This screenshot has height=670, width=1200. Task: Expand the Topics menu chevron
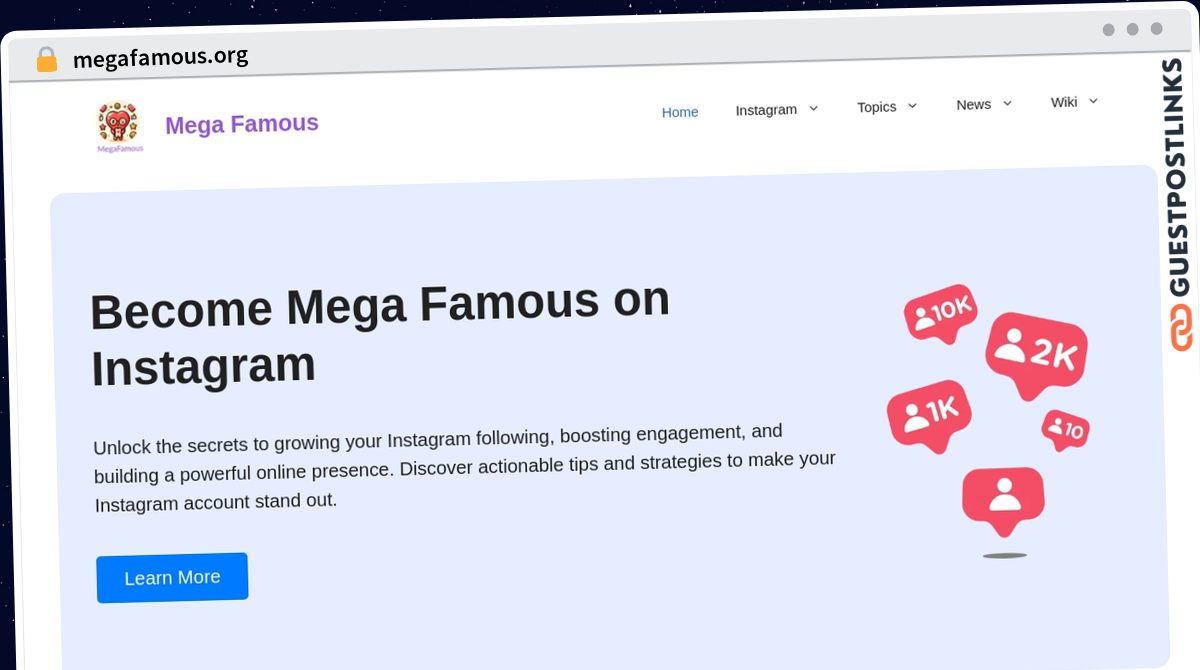point(911,105)
